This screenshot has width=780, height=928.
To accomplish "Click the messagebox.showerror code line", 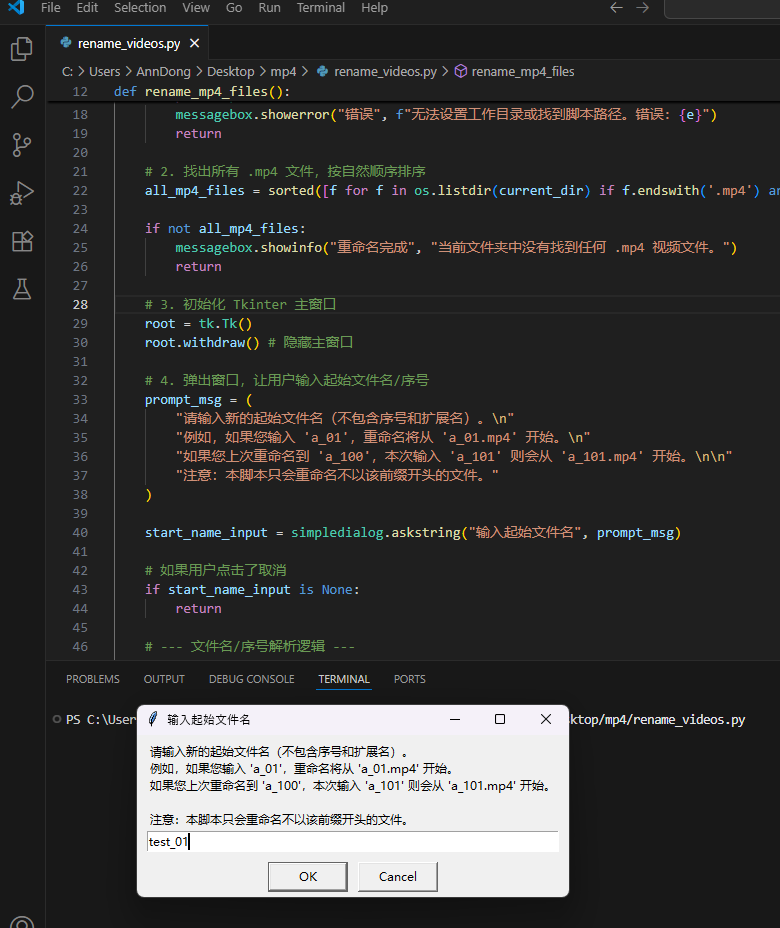I will (446, 115).
